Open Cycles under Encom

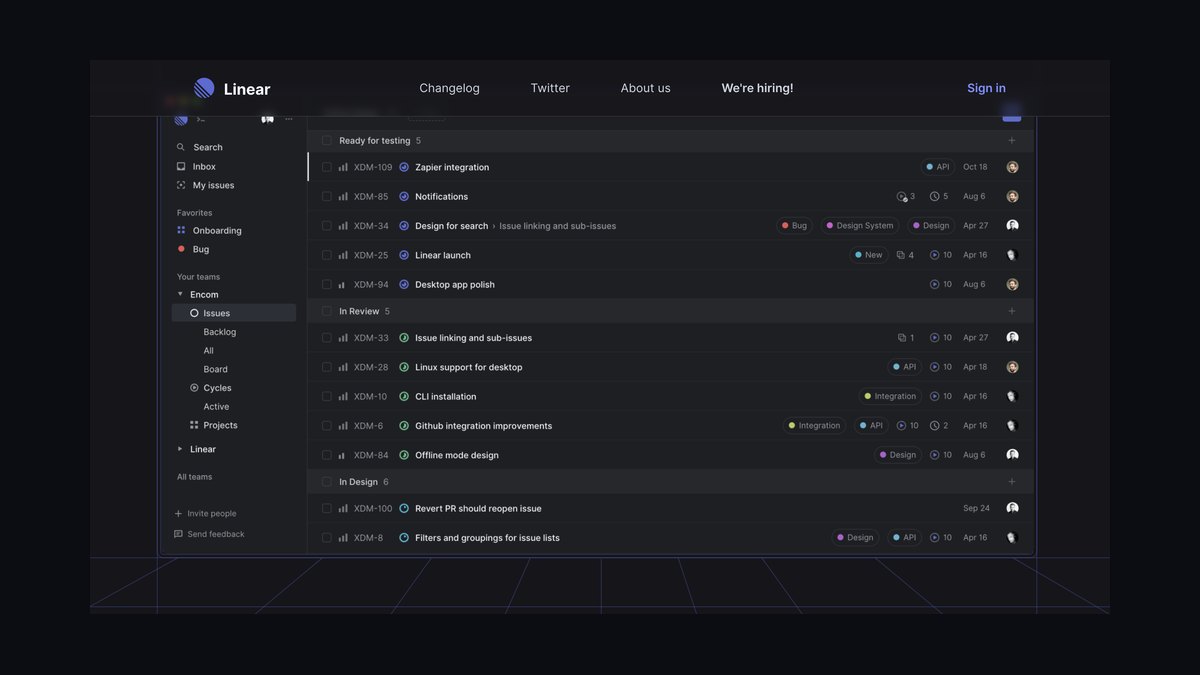pos(211,388)
